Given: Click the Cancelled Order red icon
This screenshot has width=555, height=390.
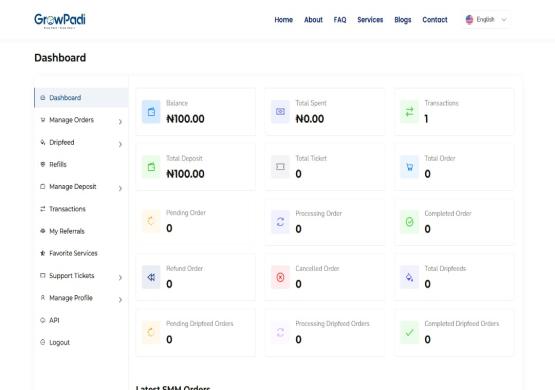Looking at the screenshot, I should pyautogui.click(x=280, y=277).
